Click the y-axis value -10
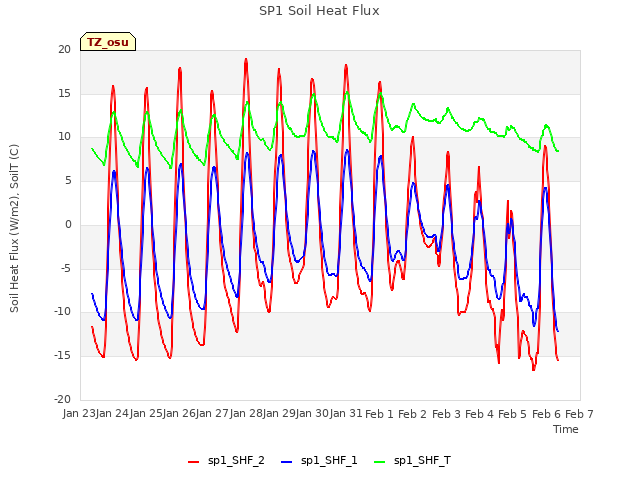Screen dimensions: 640x480 click(x=62, y=311)
